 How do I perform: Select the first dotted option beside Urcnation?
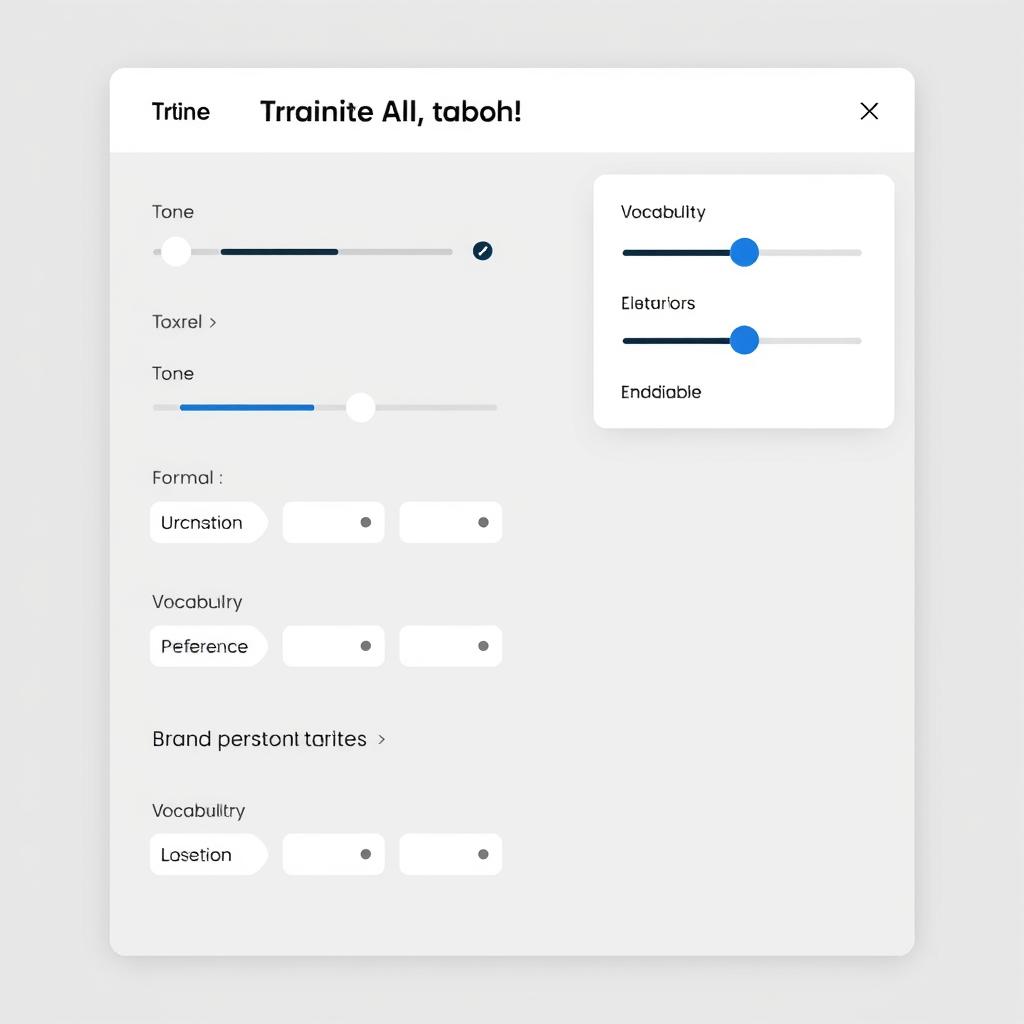(x=333, y=522)
